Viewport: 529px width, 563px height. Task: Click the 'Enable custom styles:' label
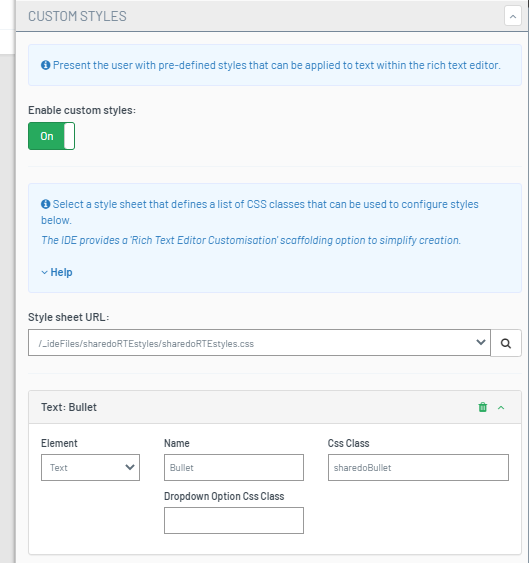point(82,110)
